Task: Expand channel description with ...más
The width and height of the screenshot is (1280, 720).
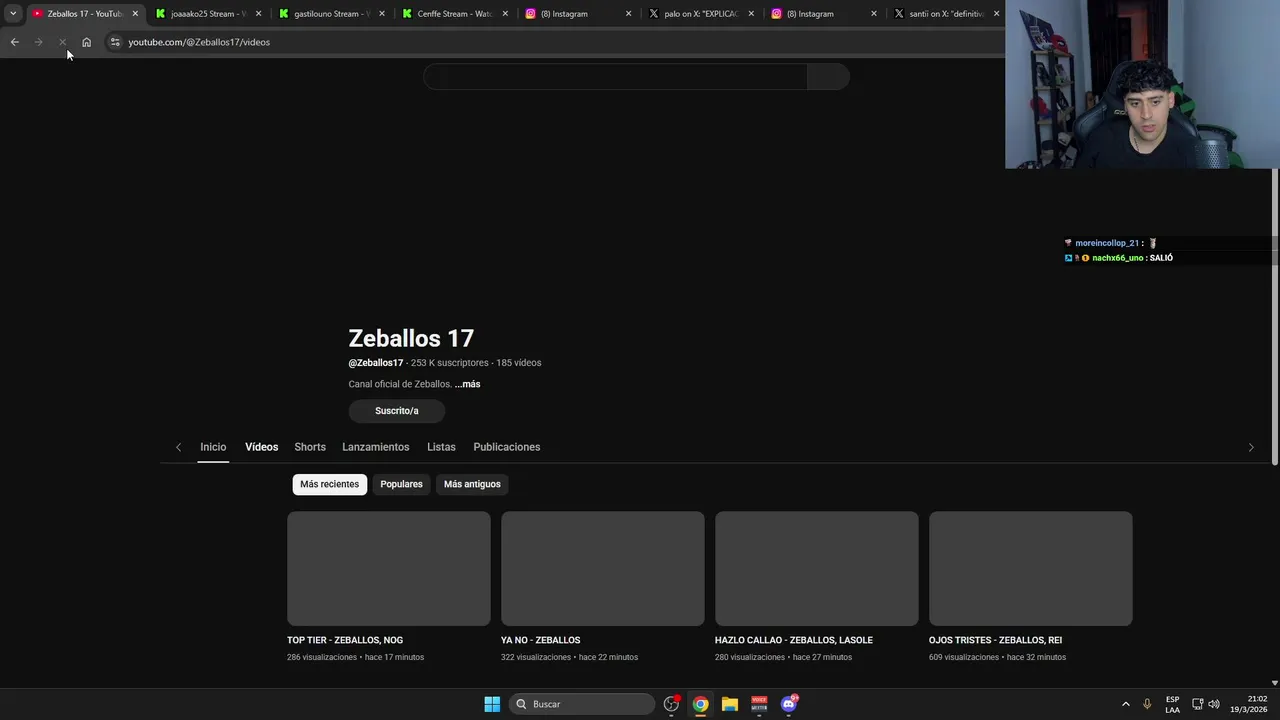Action: click(x=467, y=384)
